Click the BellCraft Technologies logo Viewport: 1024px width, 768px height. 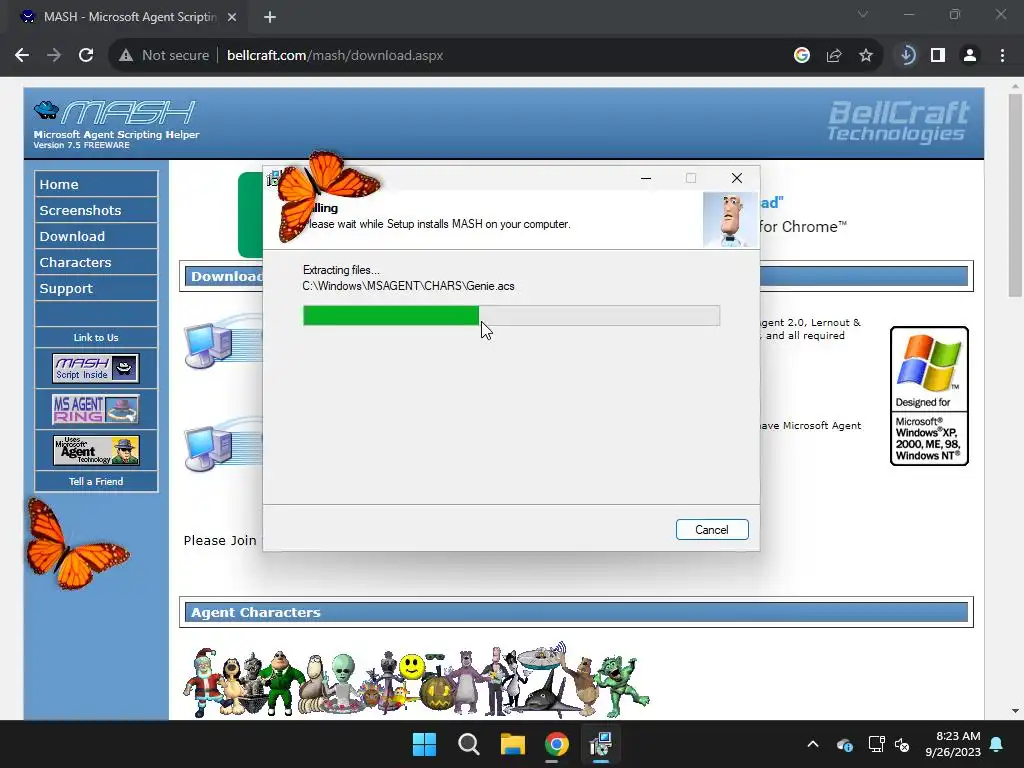(898, 121)
